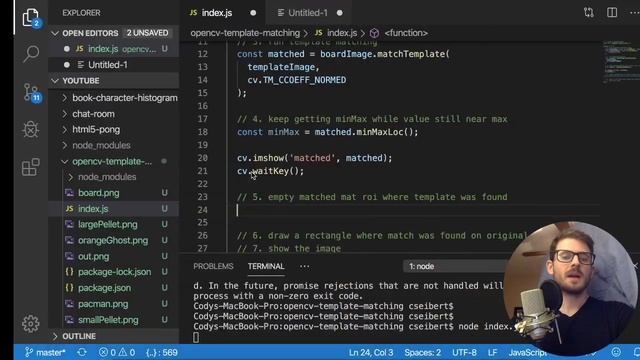The width and height of the screenshot is (640, 360).
Task: Click the Spaces: 2 indentation status item
Action: 422,352
